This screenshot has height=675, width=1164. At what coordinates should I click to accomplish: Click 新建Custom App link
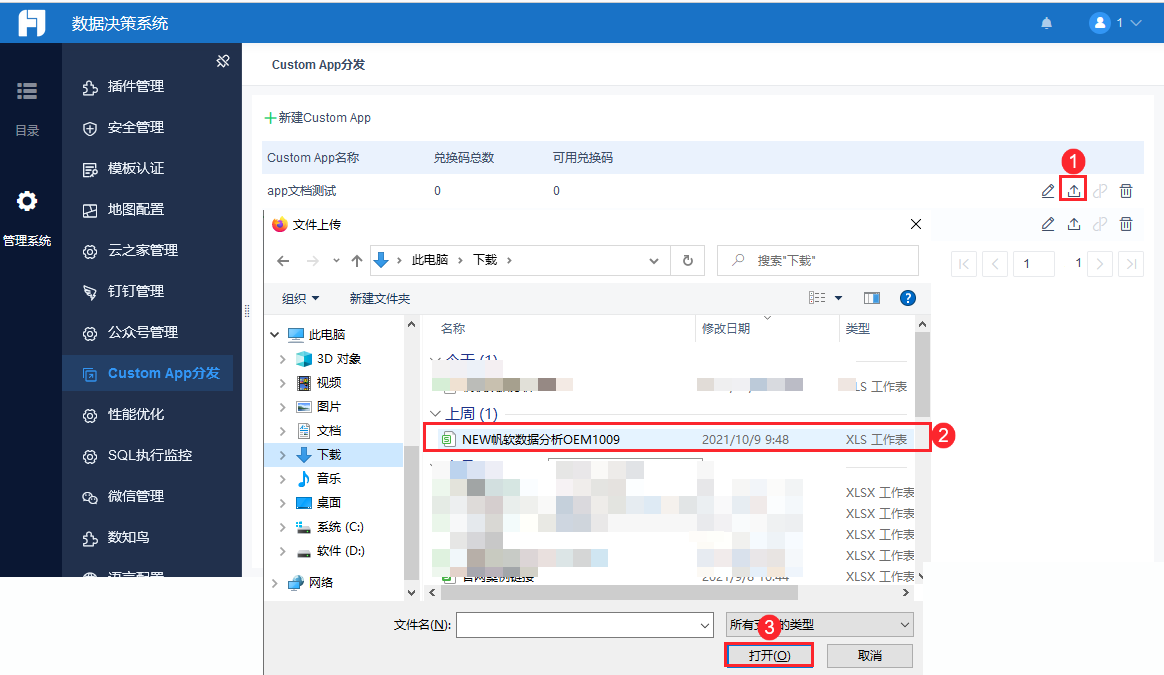318,117
